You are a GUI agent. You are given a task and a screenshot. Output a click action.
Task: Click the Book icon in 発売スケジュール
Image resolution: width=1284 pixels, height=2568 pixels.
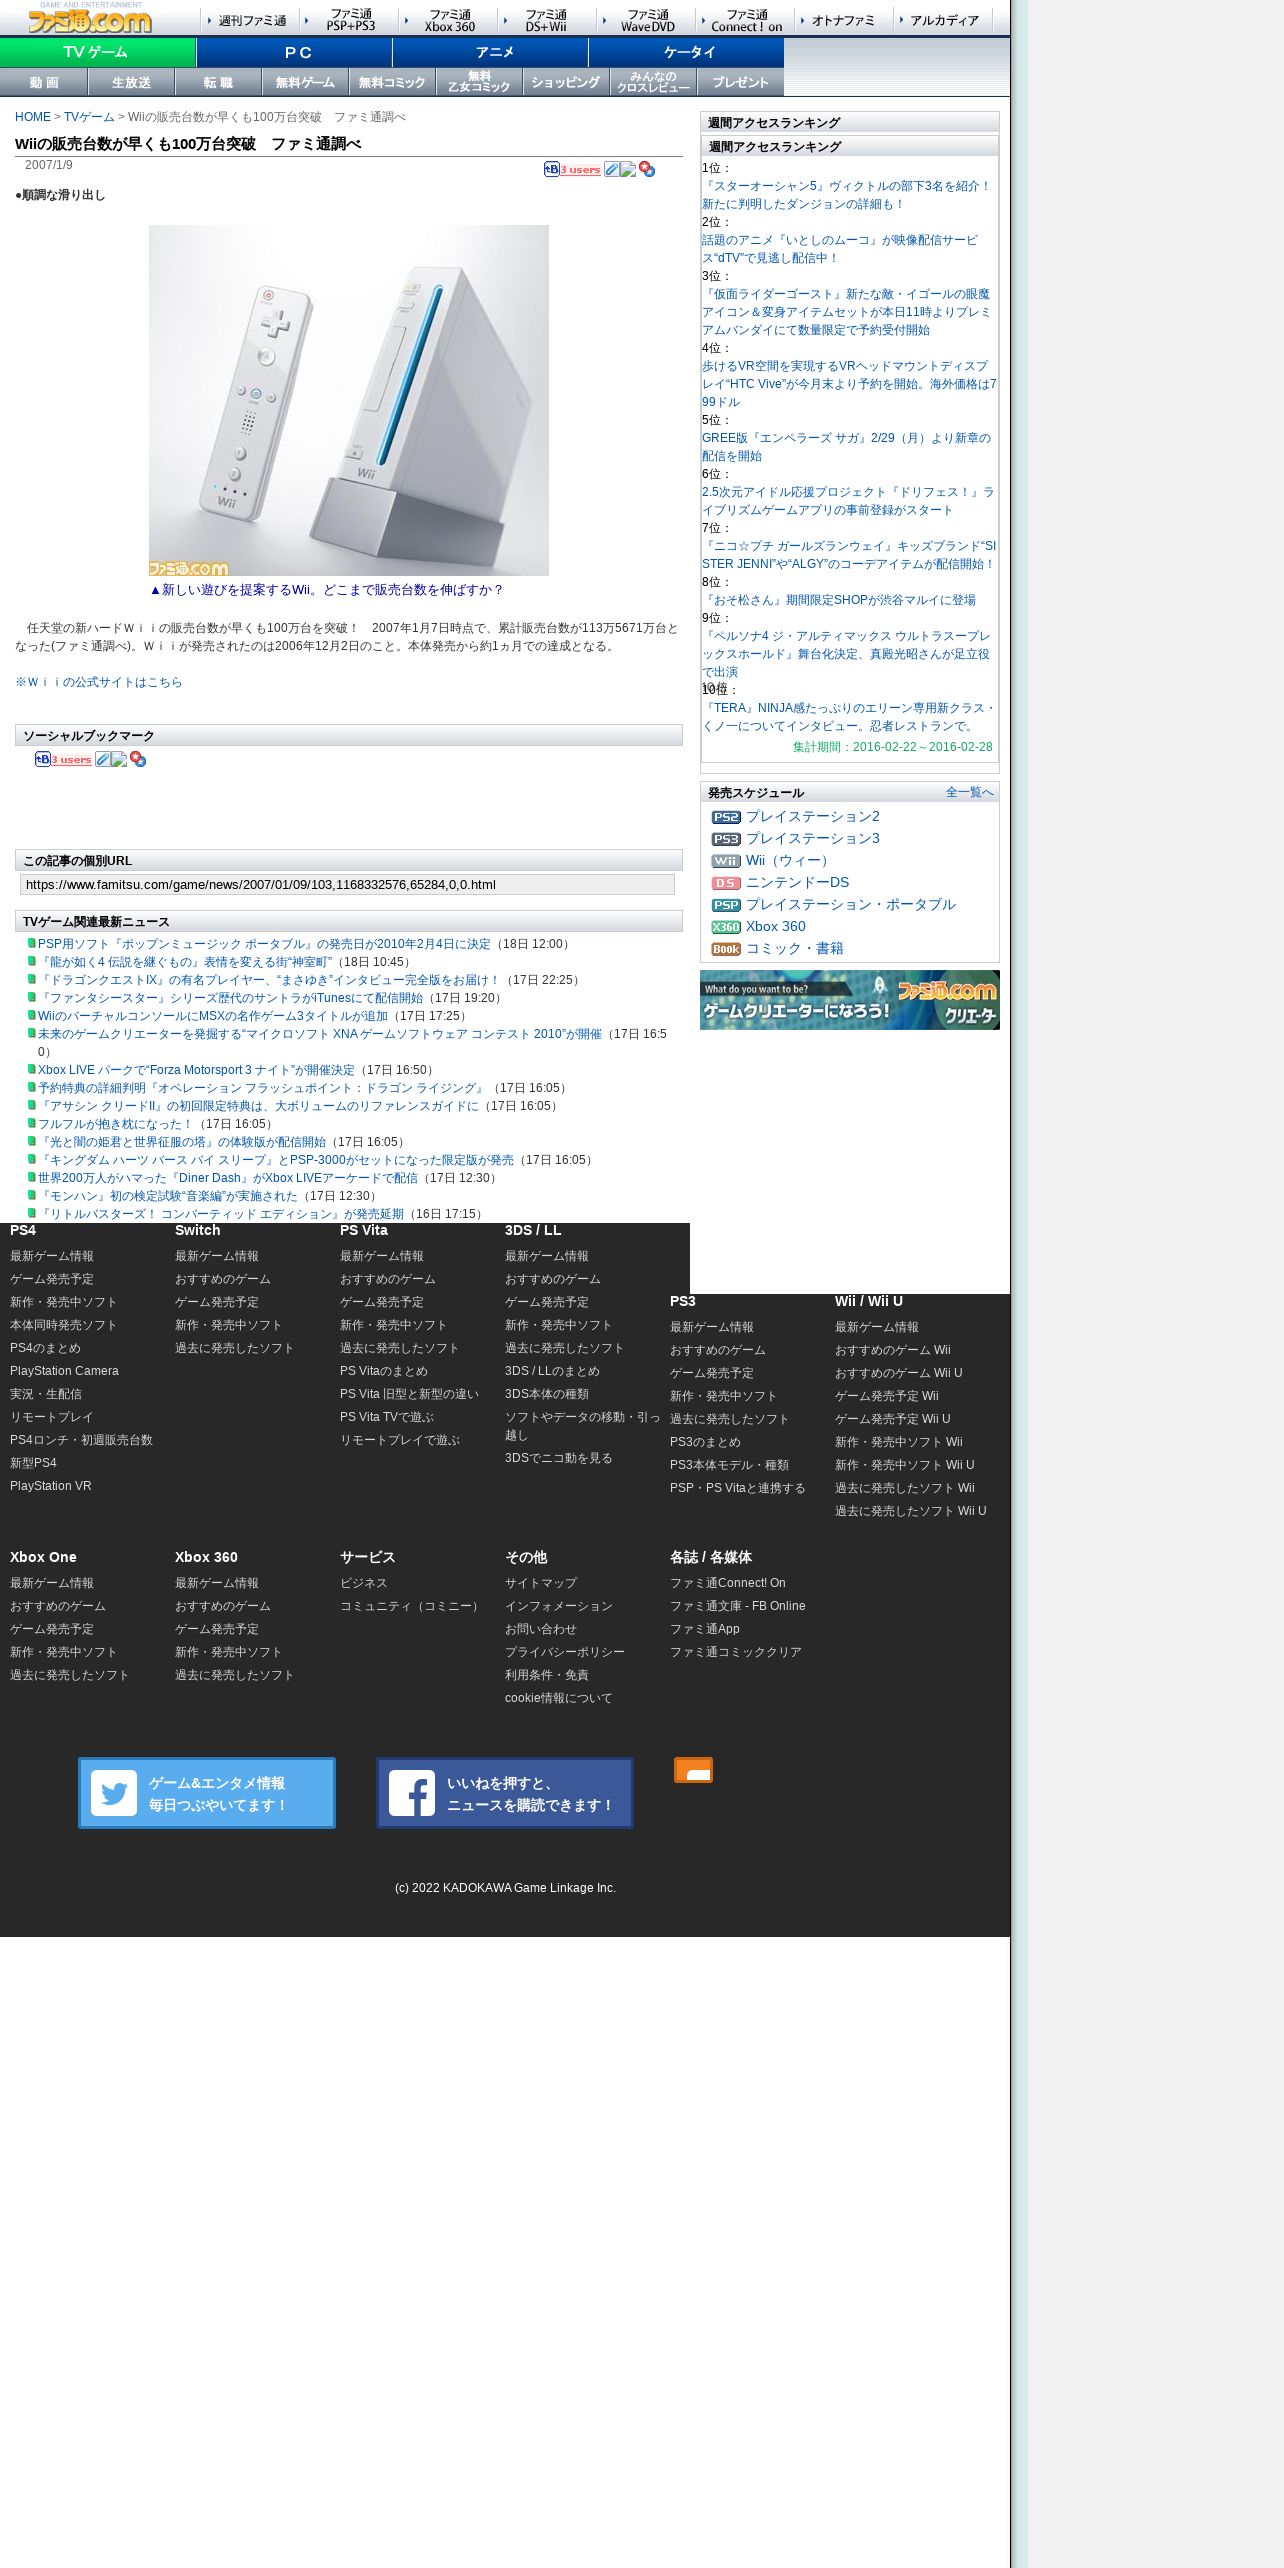click(x=726, y=949)
